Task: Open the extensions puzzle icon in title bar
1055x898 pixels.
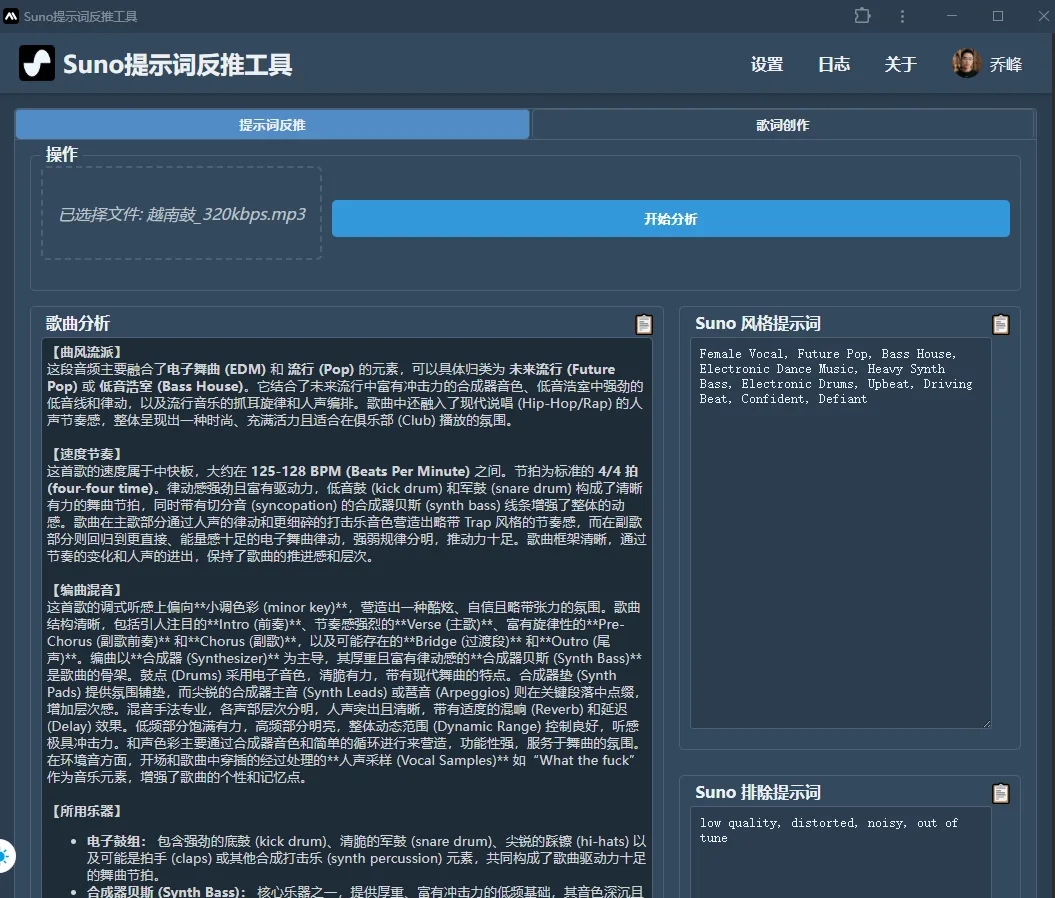Action: click(862, 15)
